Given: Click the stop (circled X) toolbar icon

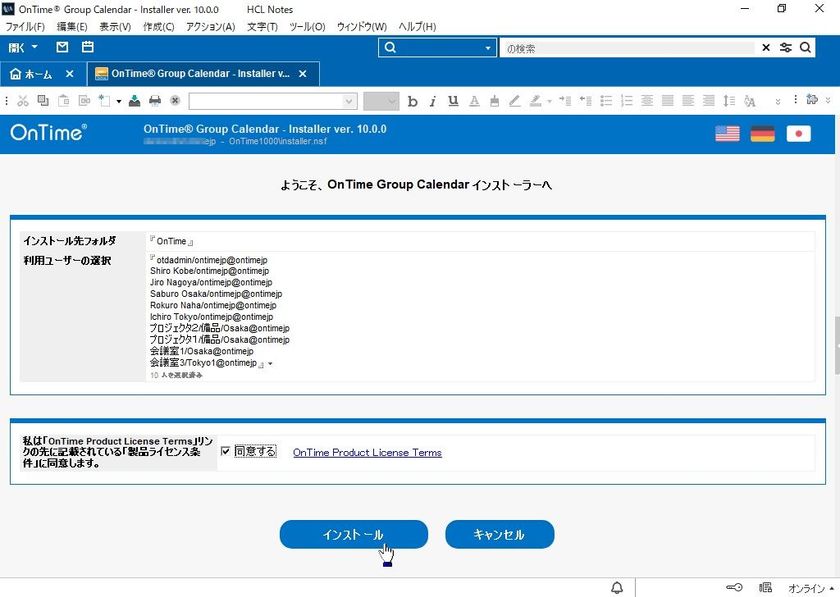Looking at the screenshot, I should click(x=175, y=101).
